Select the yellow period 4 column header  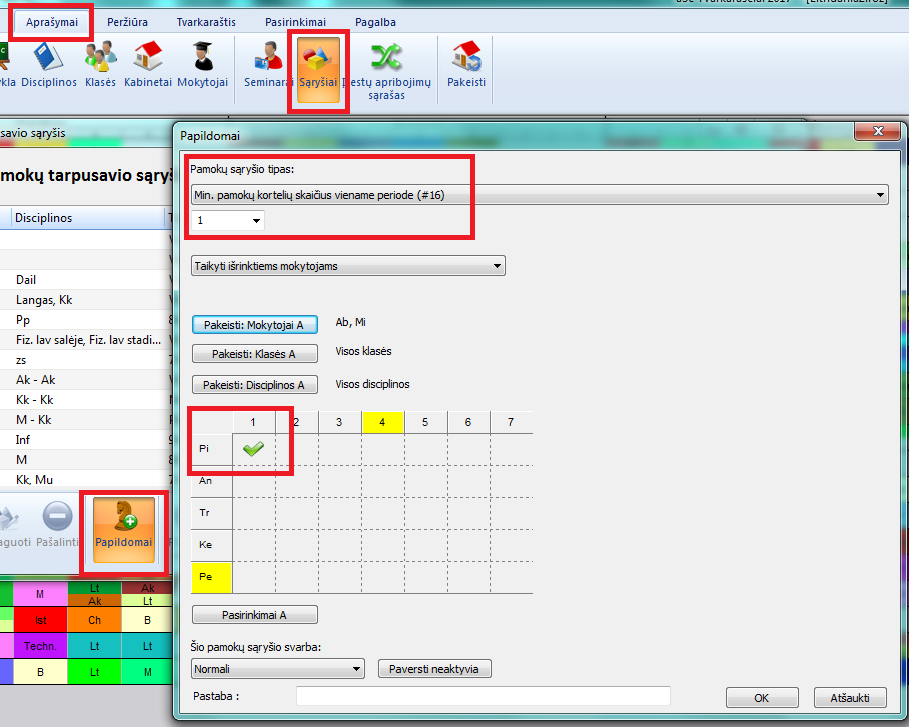point(383,422)
